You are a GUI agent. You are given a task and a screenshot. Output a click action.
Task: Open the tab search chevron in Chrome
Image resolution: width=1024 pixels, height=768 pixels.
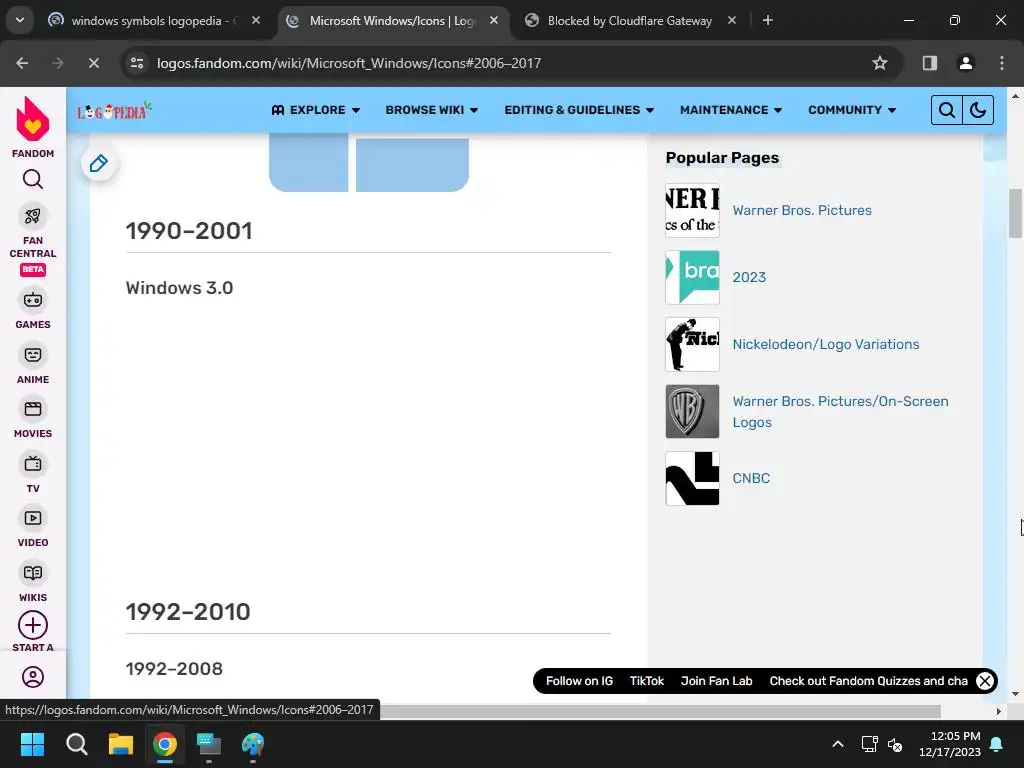[x=20, y=20]
